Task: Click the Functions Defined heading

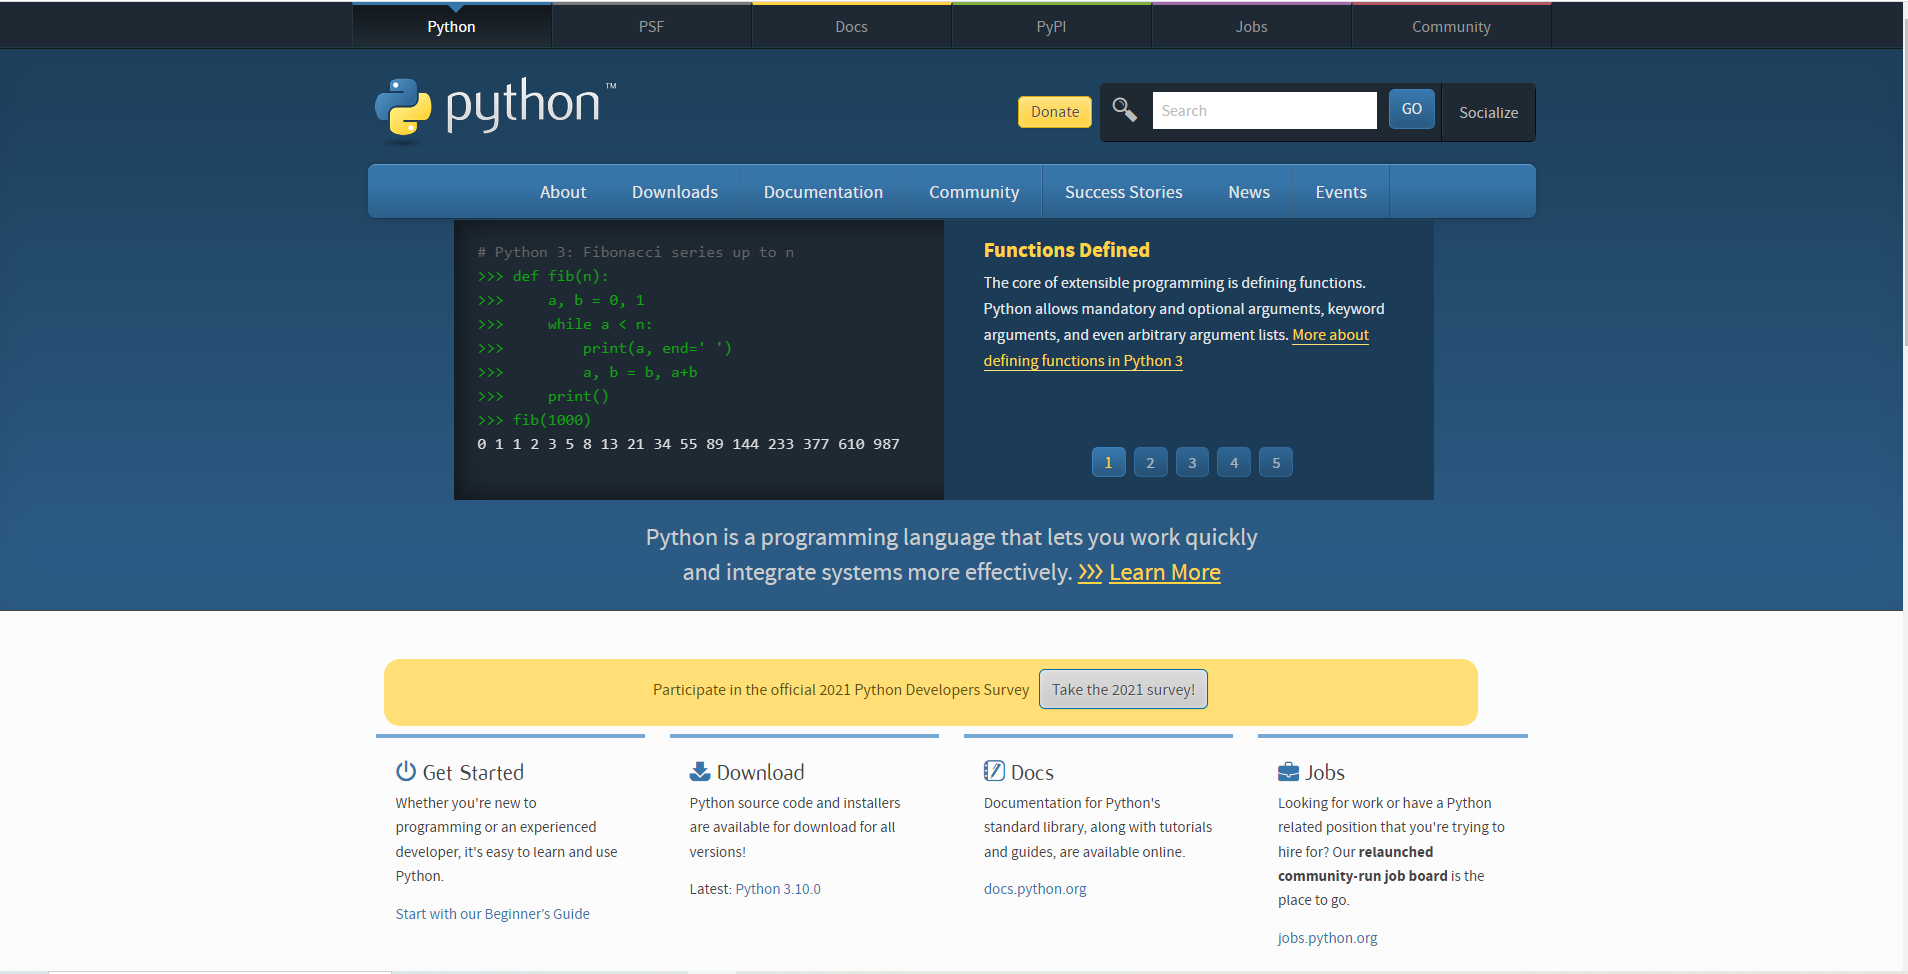Action: tap(1066, 250)
